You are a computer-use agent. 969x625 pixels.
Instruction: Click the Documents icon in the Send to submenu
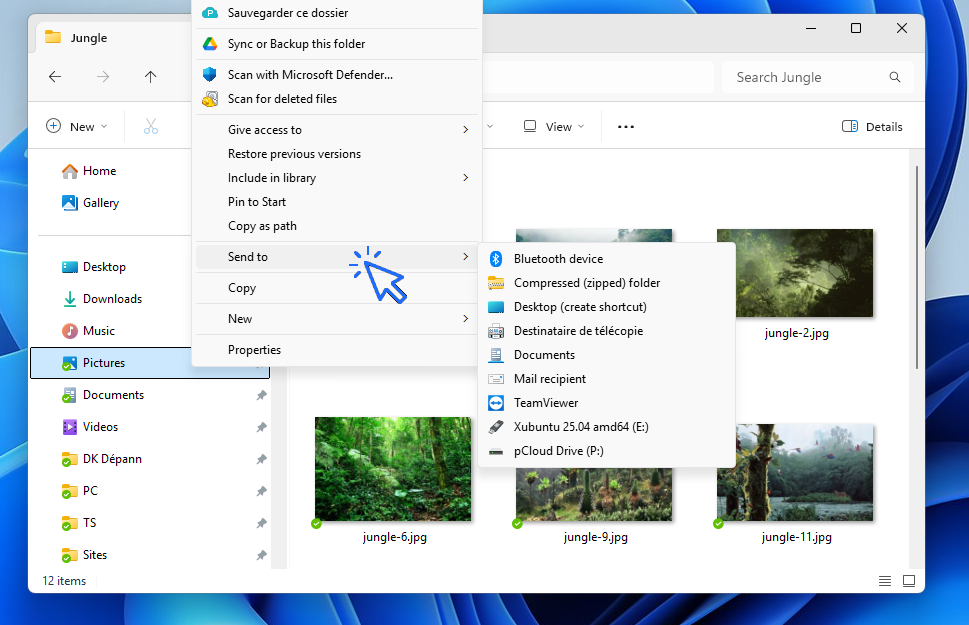tap(496, 355)
